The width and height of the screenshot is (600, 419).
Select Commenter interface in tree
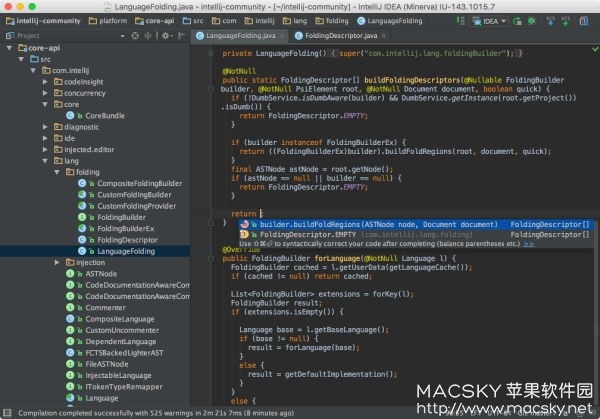(105, 308)
